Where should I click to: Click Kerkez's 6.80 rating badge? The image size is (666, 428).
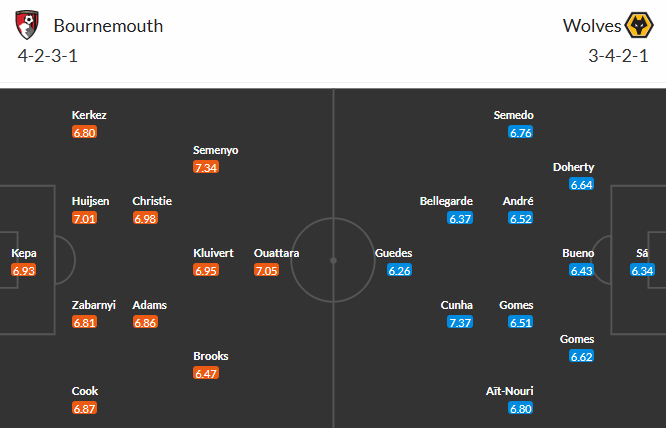pos(85,132)
